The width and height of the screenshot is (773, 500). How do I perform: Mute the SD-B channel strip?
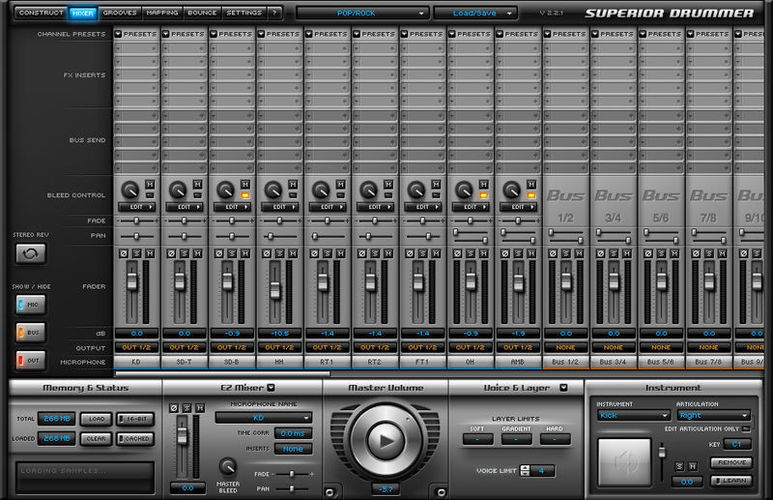(245, 253)
